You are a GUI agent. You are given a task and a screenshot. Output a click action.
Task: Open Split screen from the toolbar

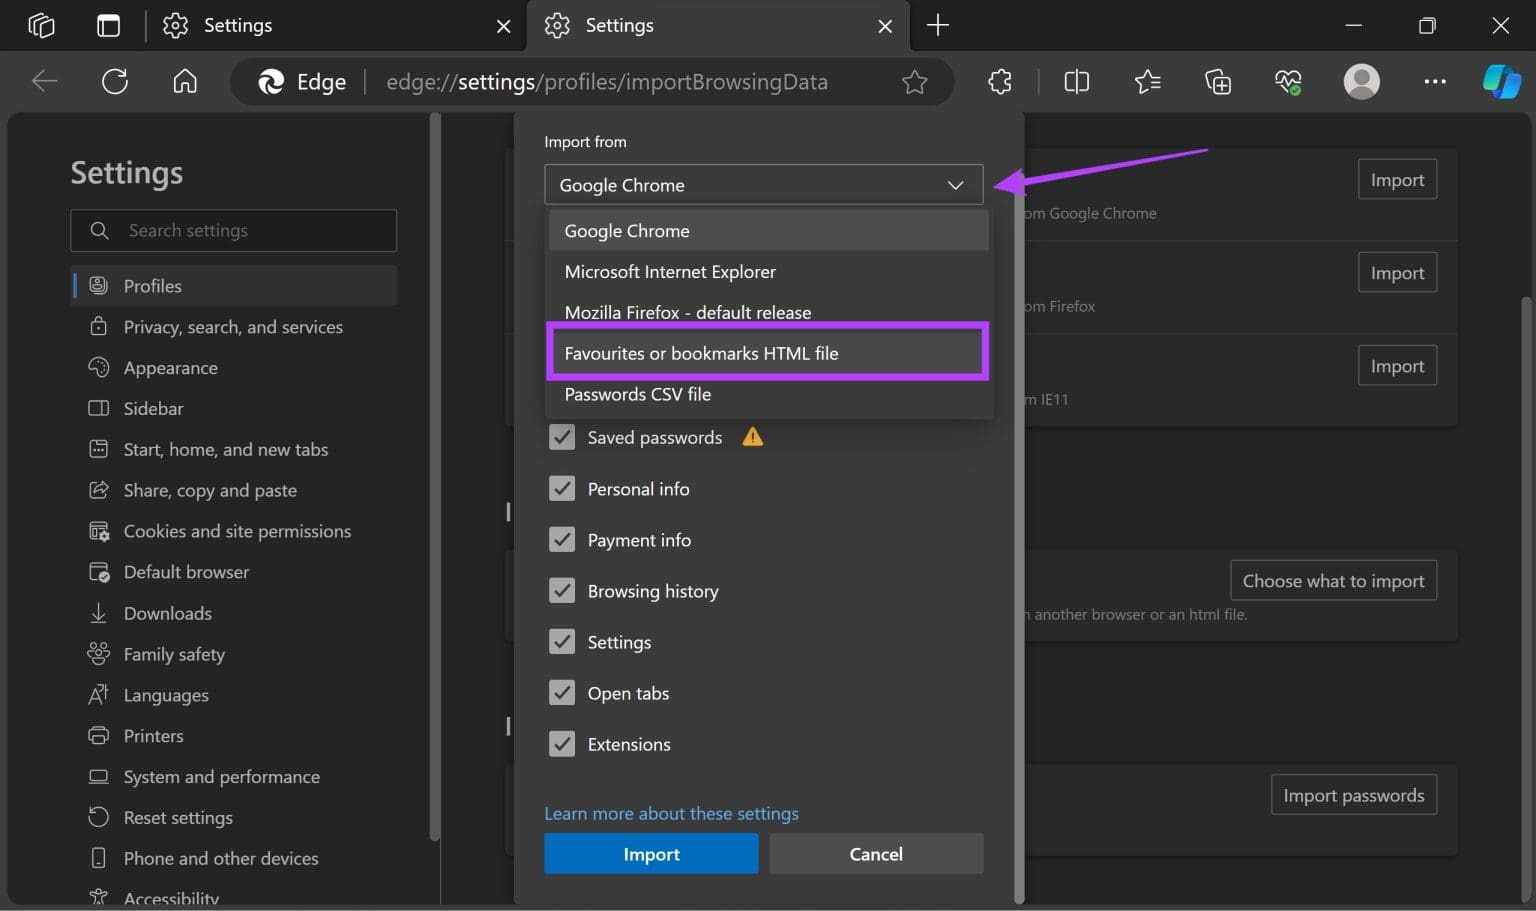coord(1076,81)
